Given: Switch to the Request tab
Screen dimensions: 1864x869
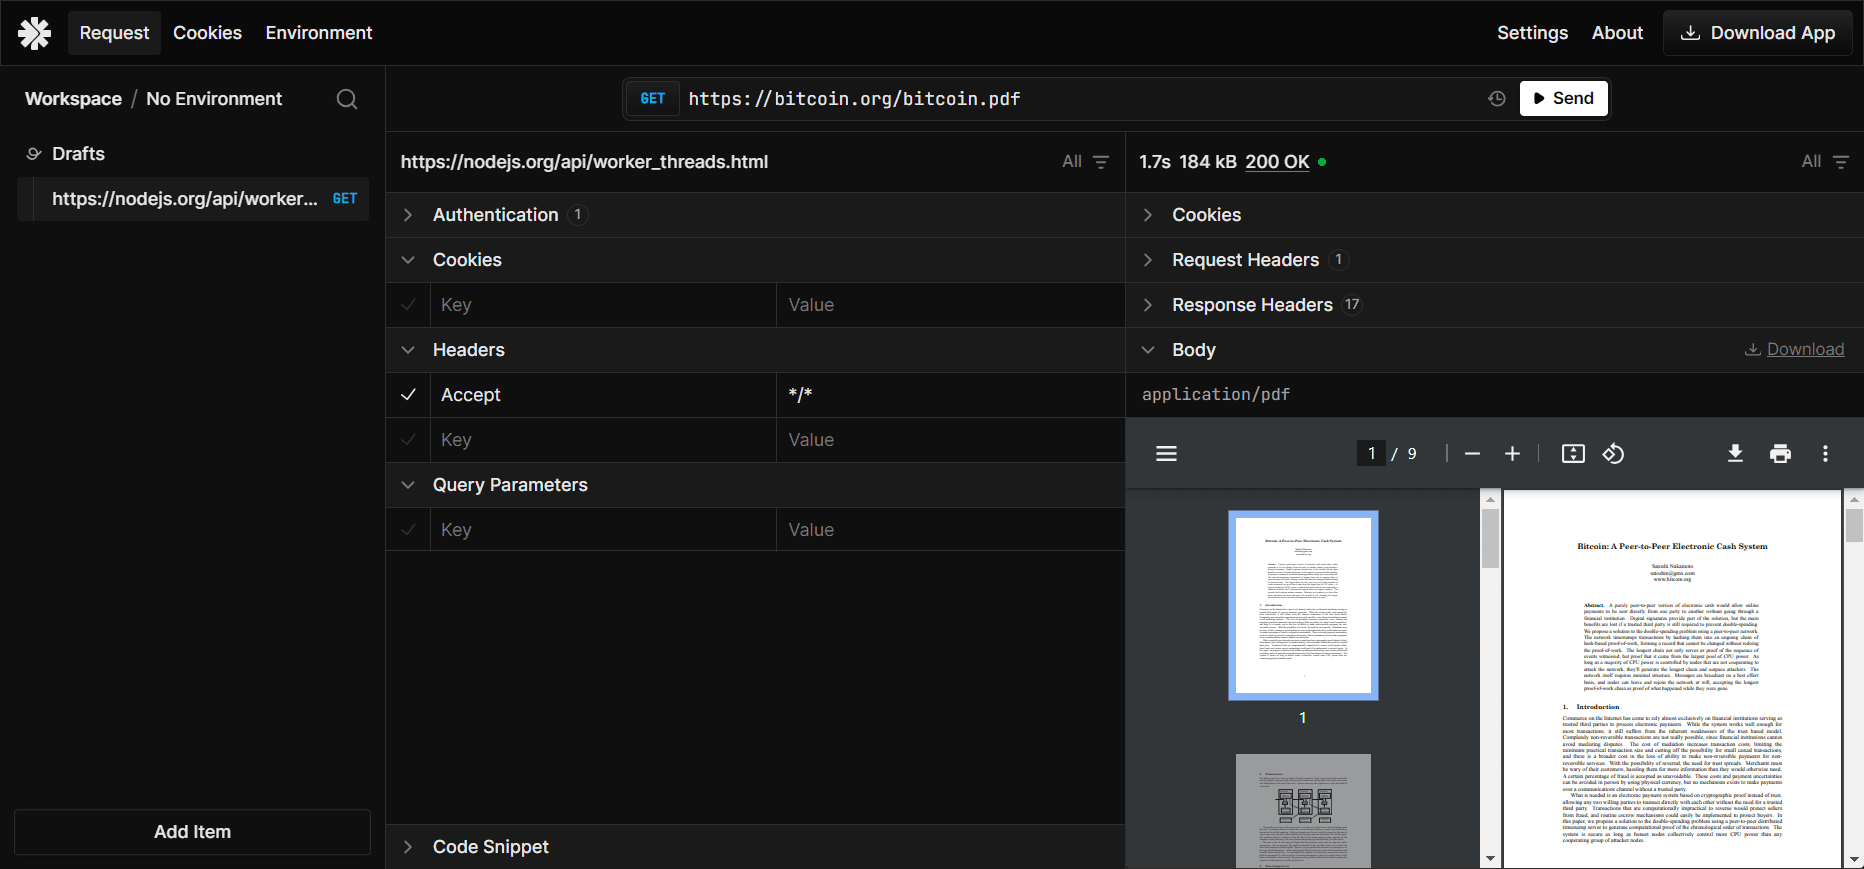Looking at the screenshot, I should click(x=114, y=33).
